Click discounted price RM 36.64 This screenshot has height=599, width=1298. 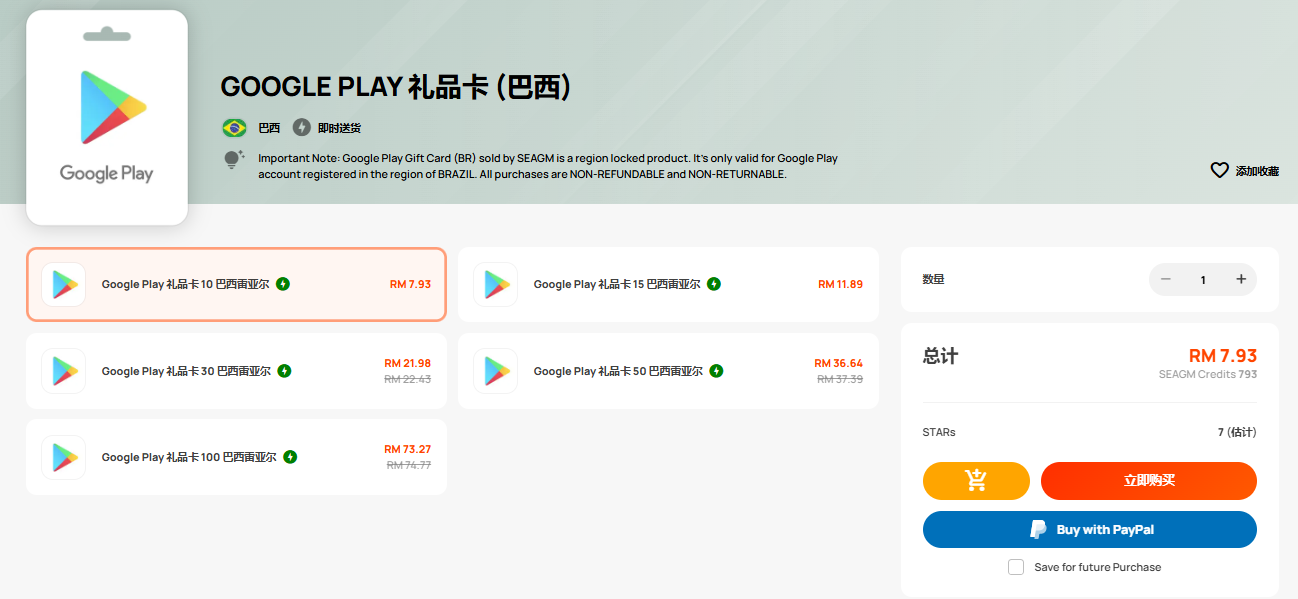pyautogui.click(x=839, y=363)
